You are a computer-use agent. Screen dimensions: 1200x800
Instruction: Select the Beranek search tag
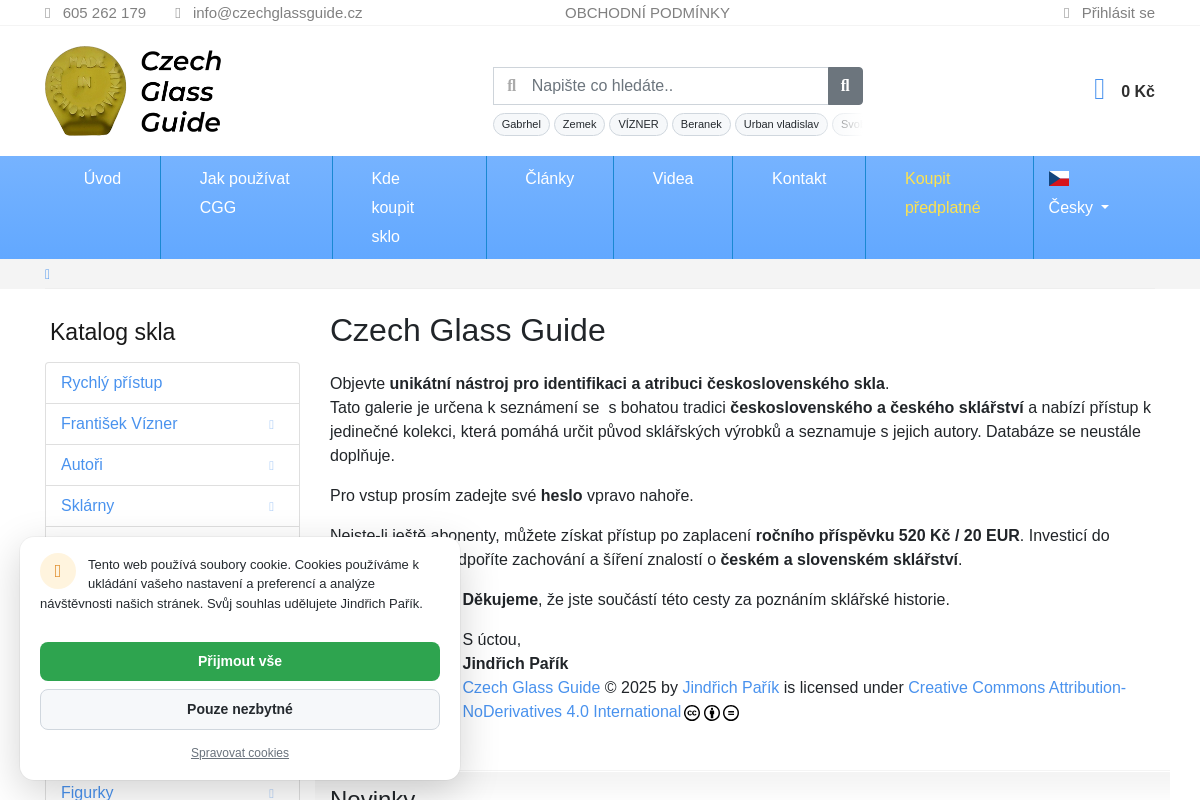click(x=701, y=124)
